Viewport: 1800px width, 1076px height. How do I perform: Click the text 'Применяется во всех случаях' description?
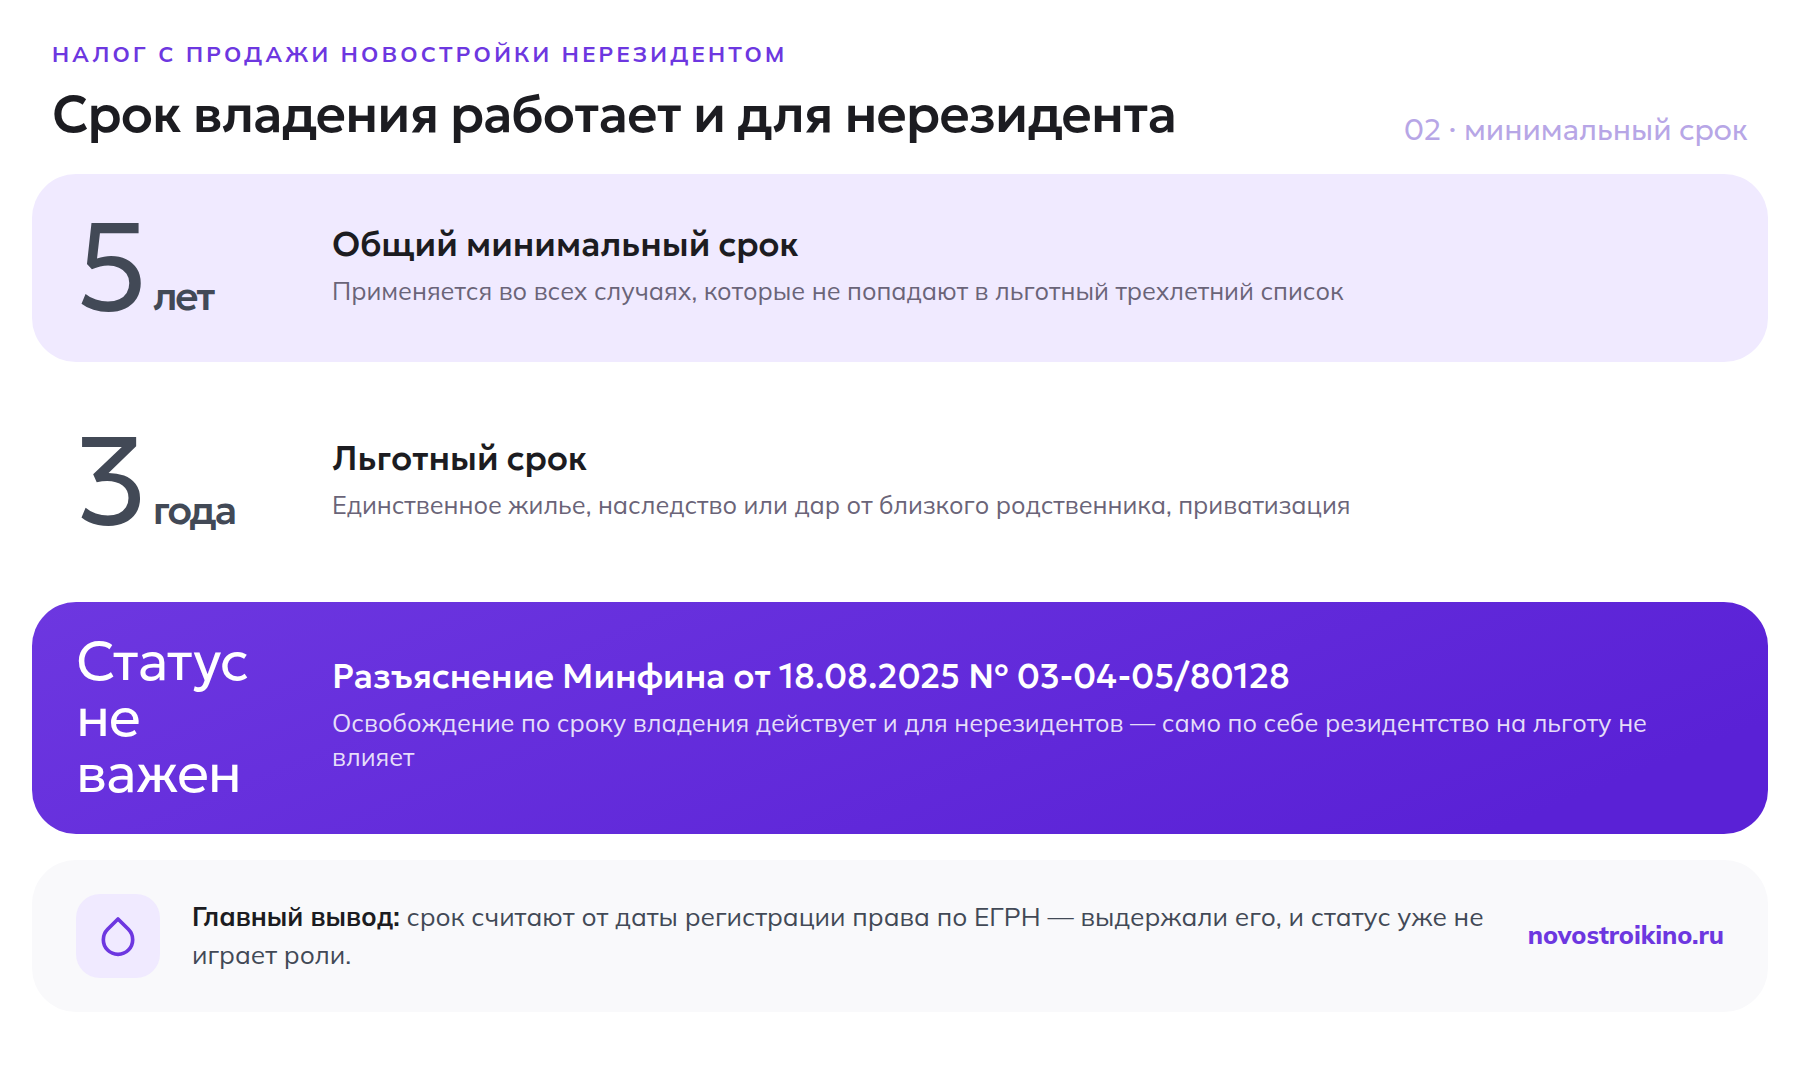[838, 292]
